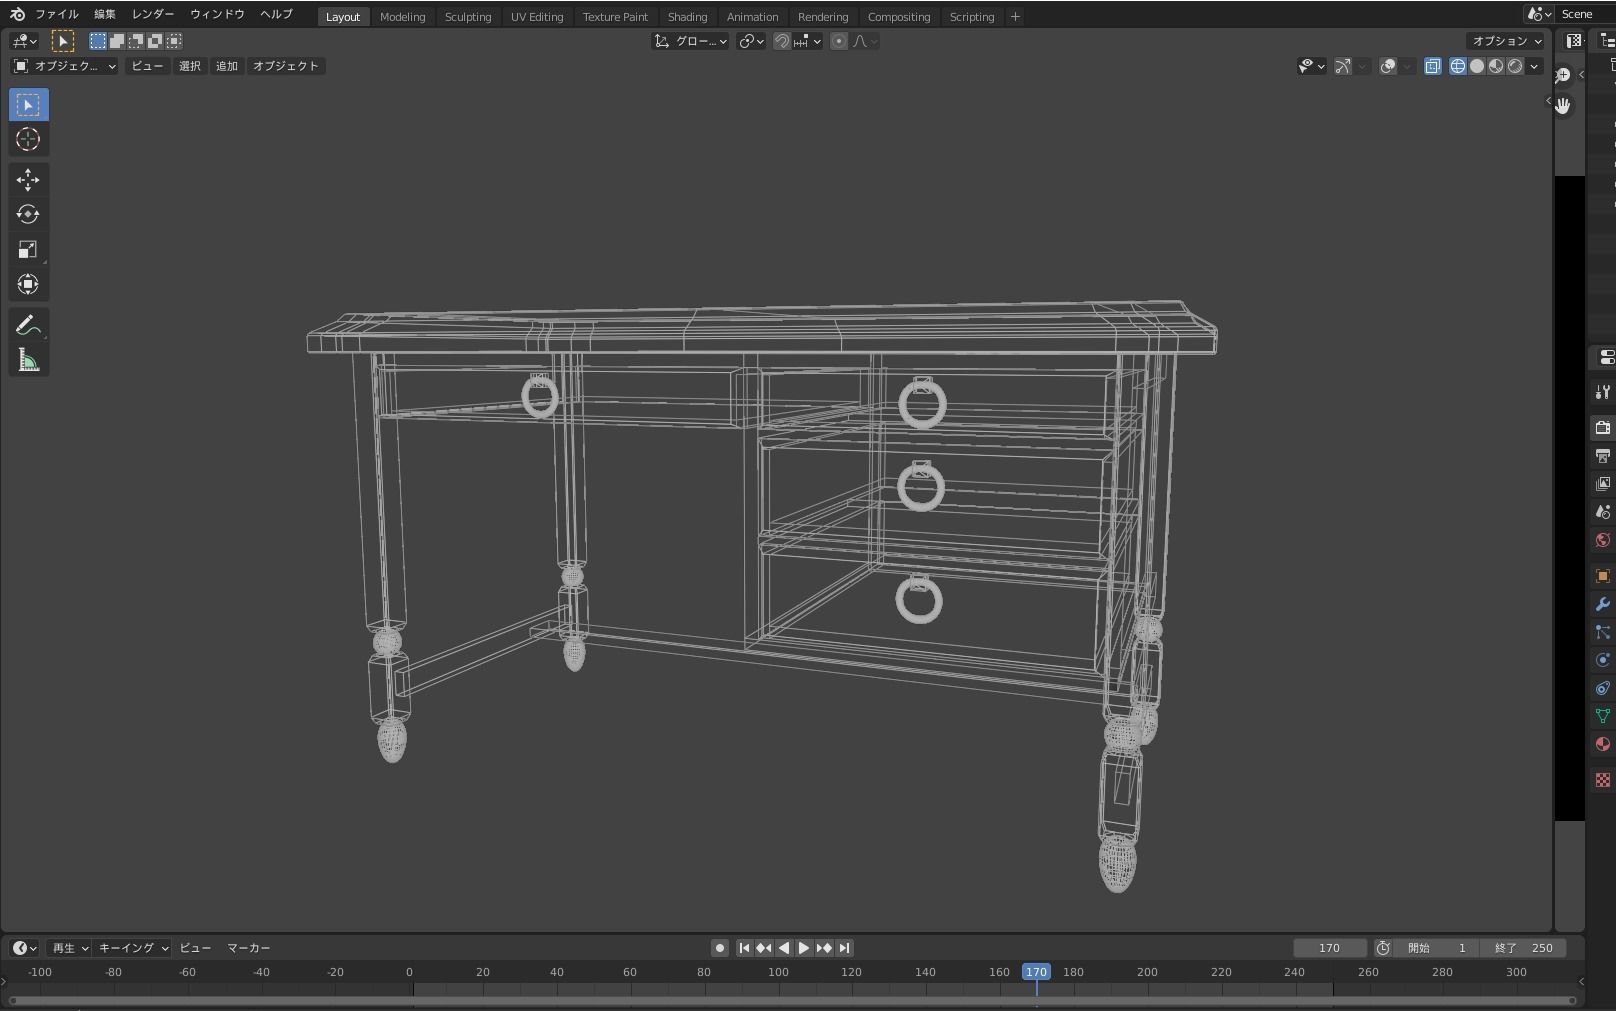
Task: Select the Measure tool
Action: [x=28, y=358]
